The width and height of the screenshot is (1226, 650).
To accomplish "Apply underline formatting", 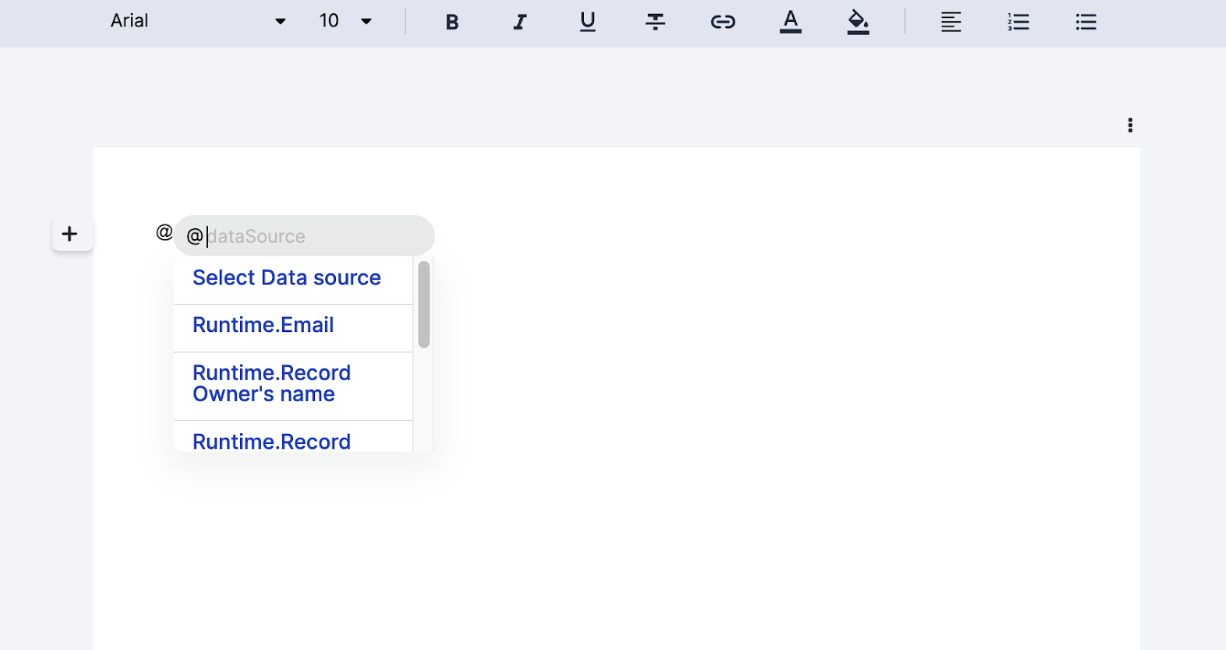I will click(588, 22).
